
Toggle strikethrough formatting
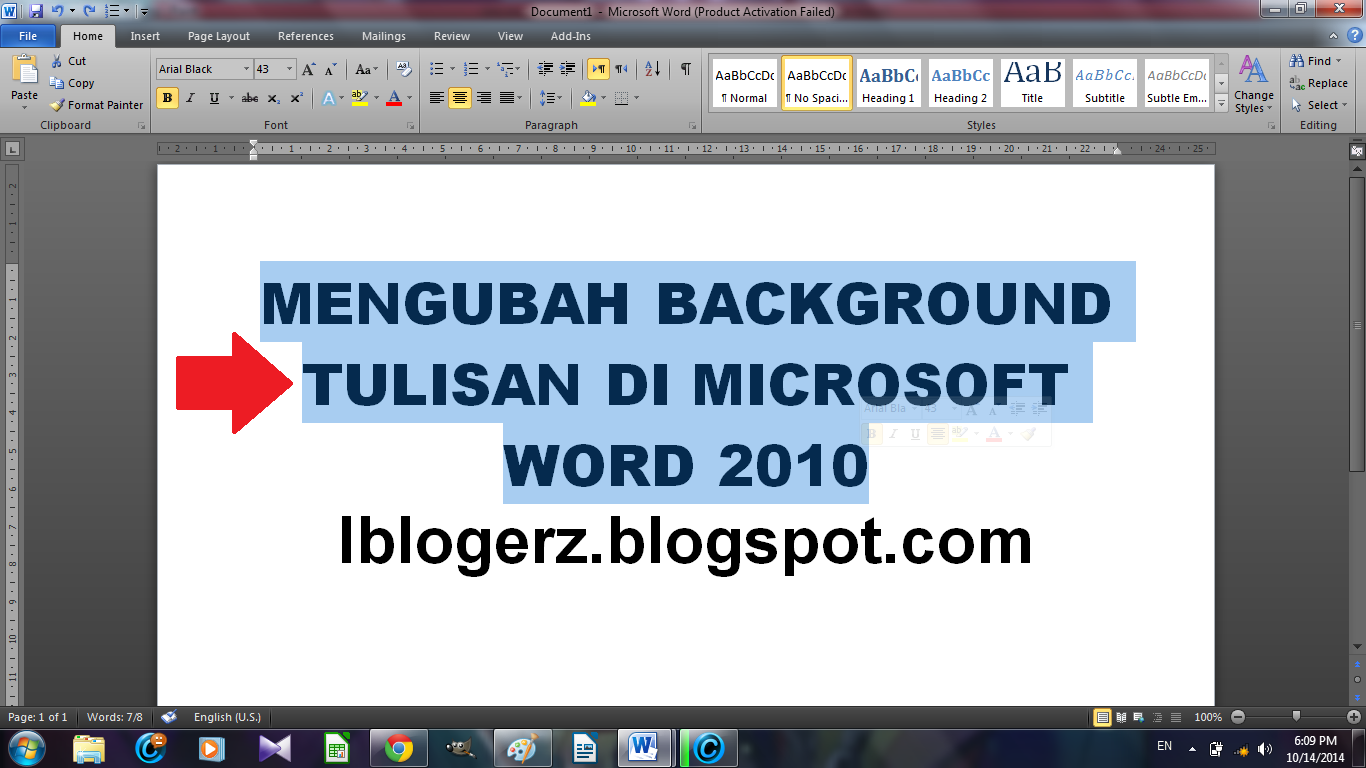click(x=249, y=98)
